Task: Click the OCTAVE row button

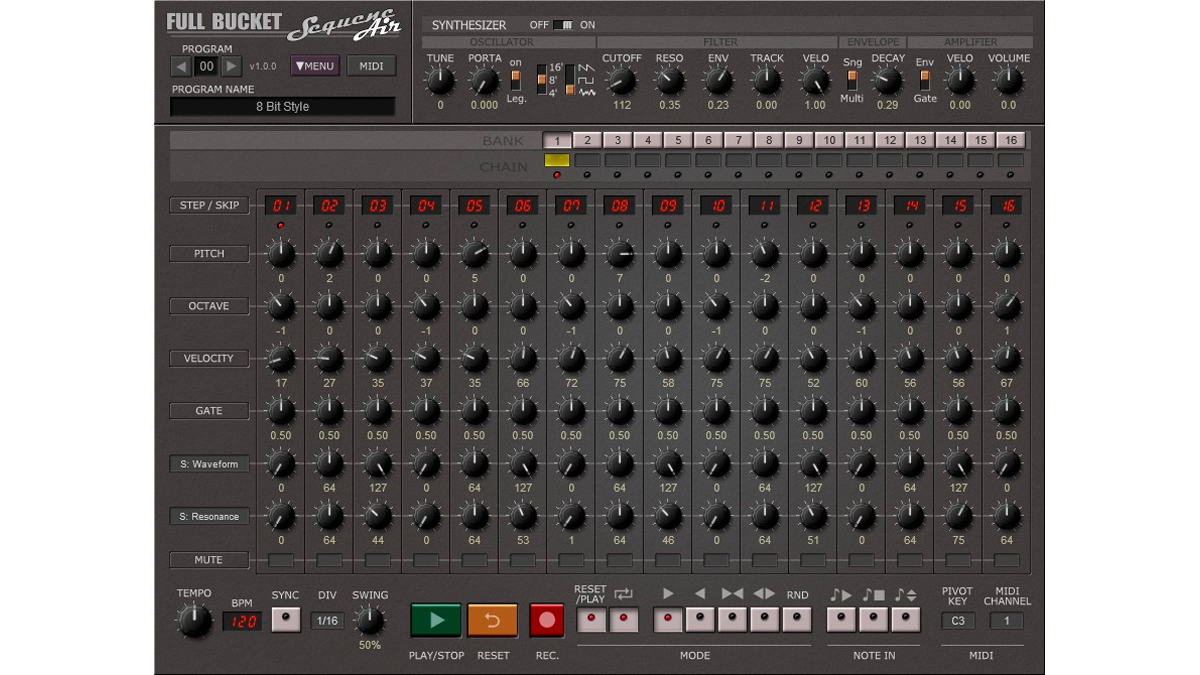Action: pyautogui.click(x=209, y=306)
